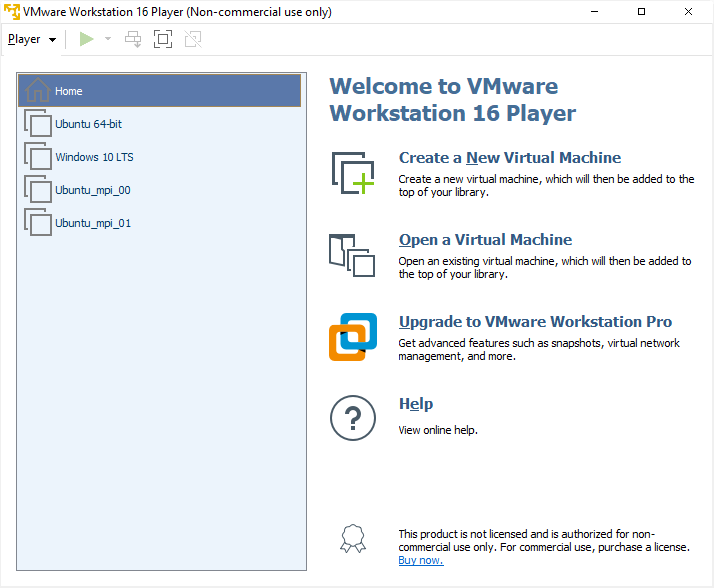Click Create a New Virtual Machine link
The height and width of the screenshot is (588, 714).
[x=510, y=158]
